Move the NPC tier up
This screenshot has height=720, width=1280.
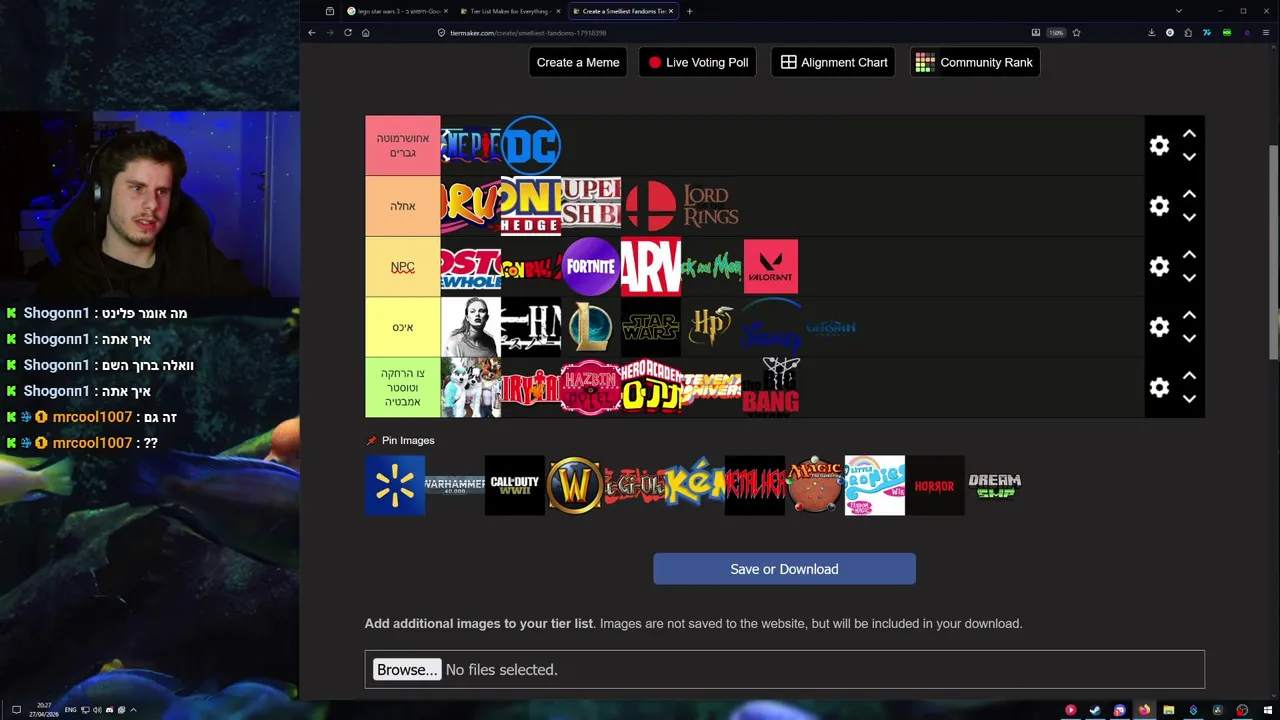click(x=1189, y=255)
